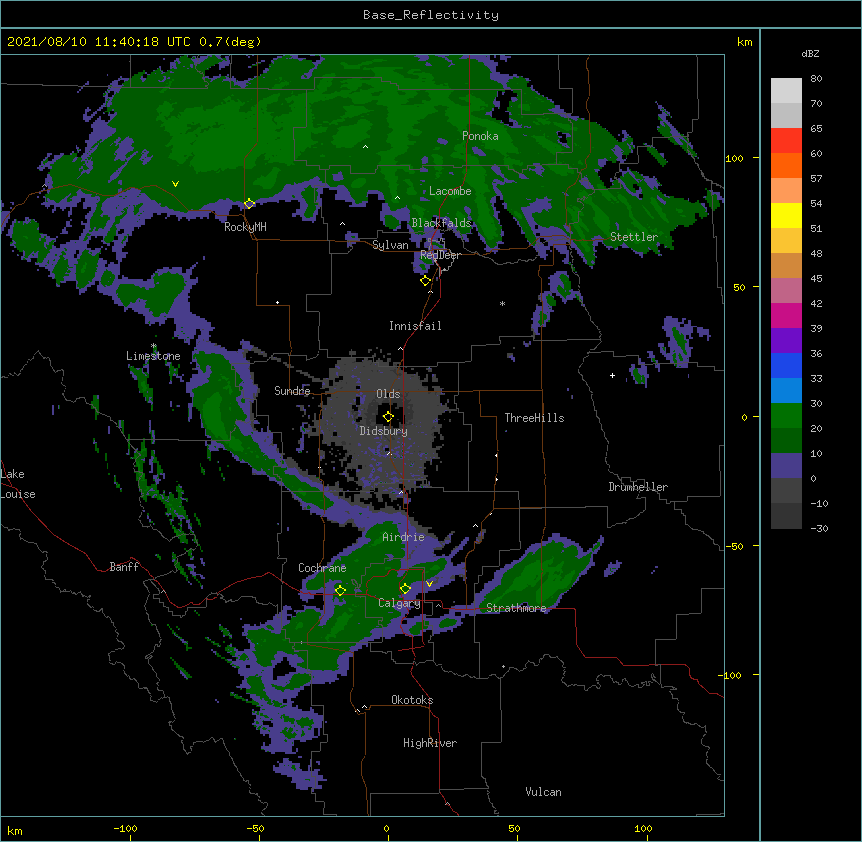
Task: Pick the blue 33-36 dBZ legend swatch
Action: [786, 365]
